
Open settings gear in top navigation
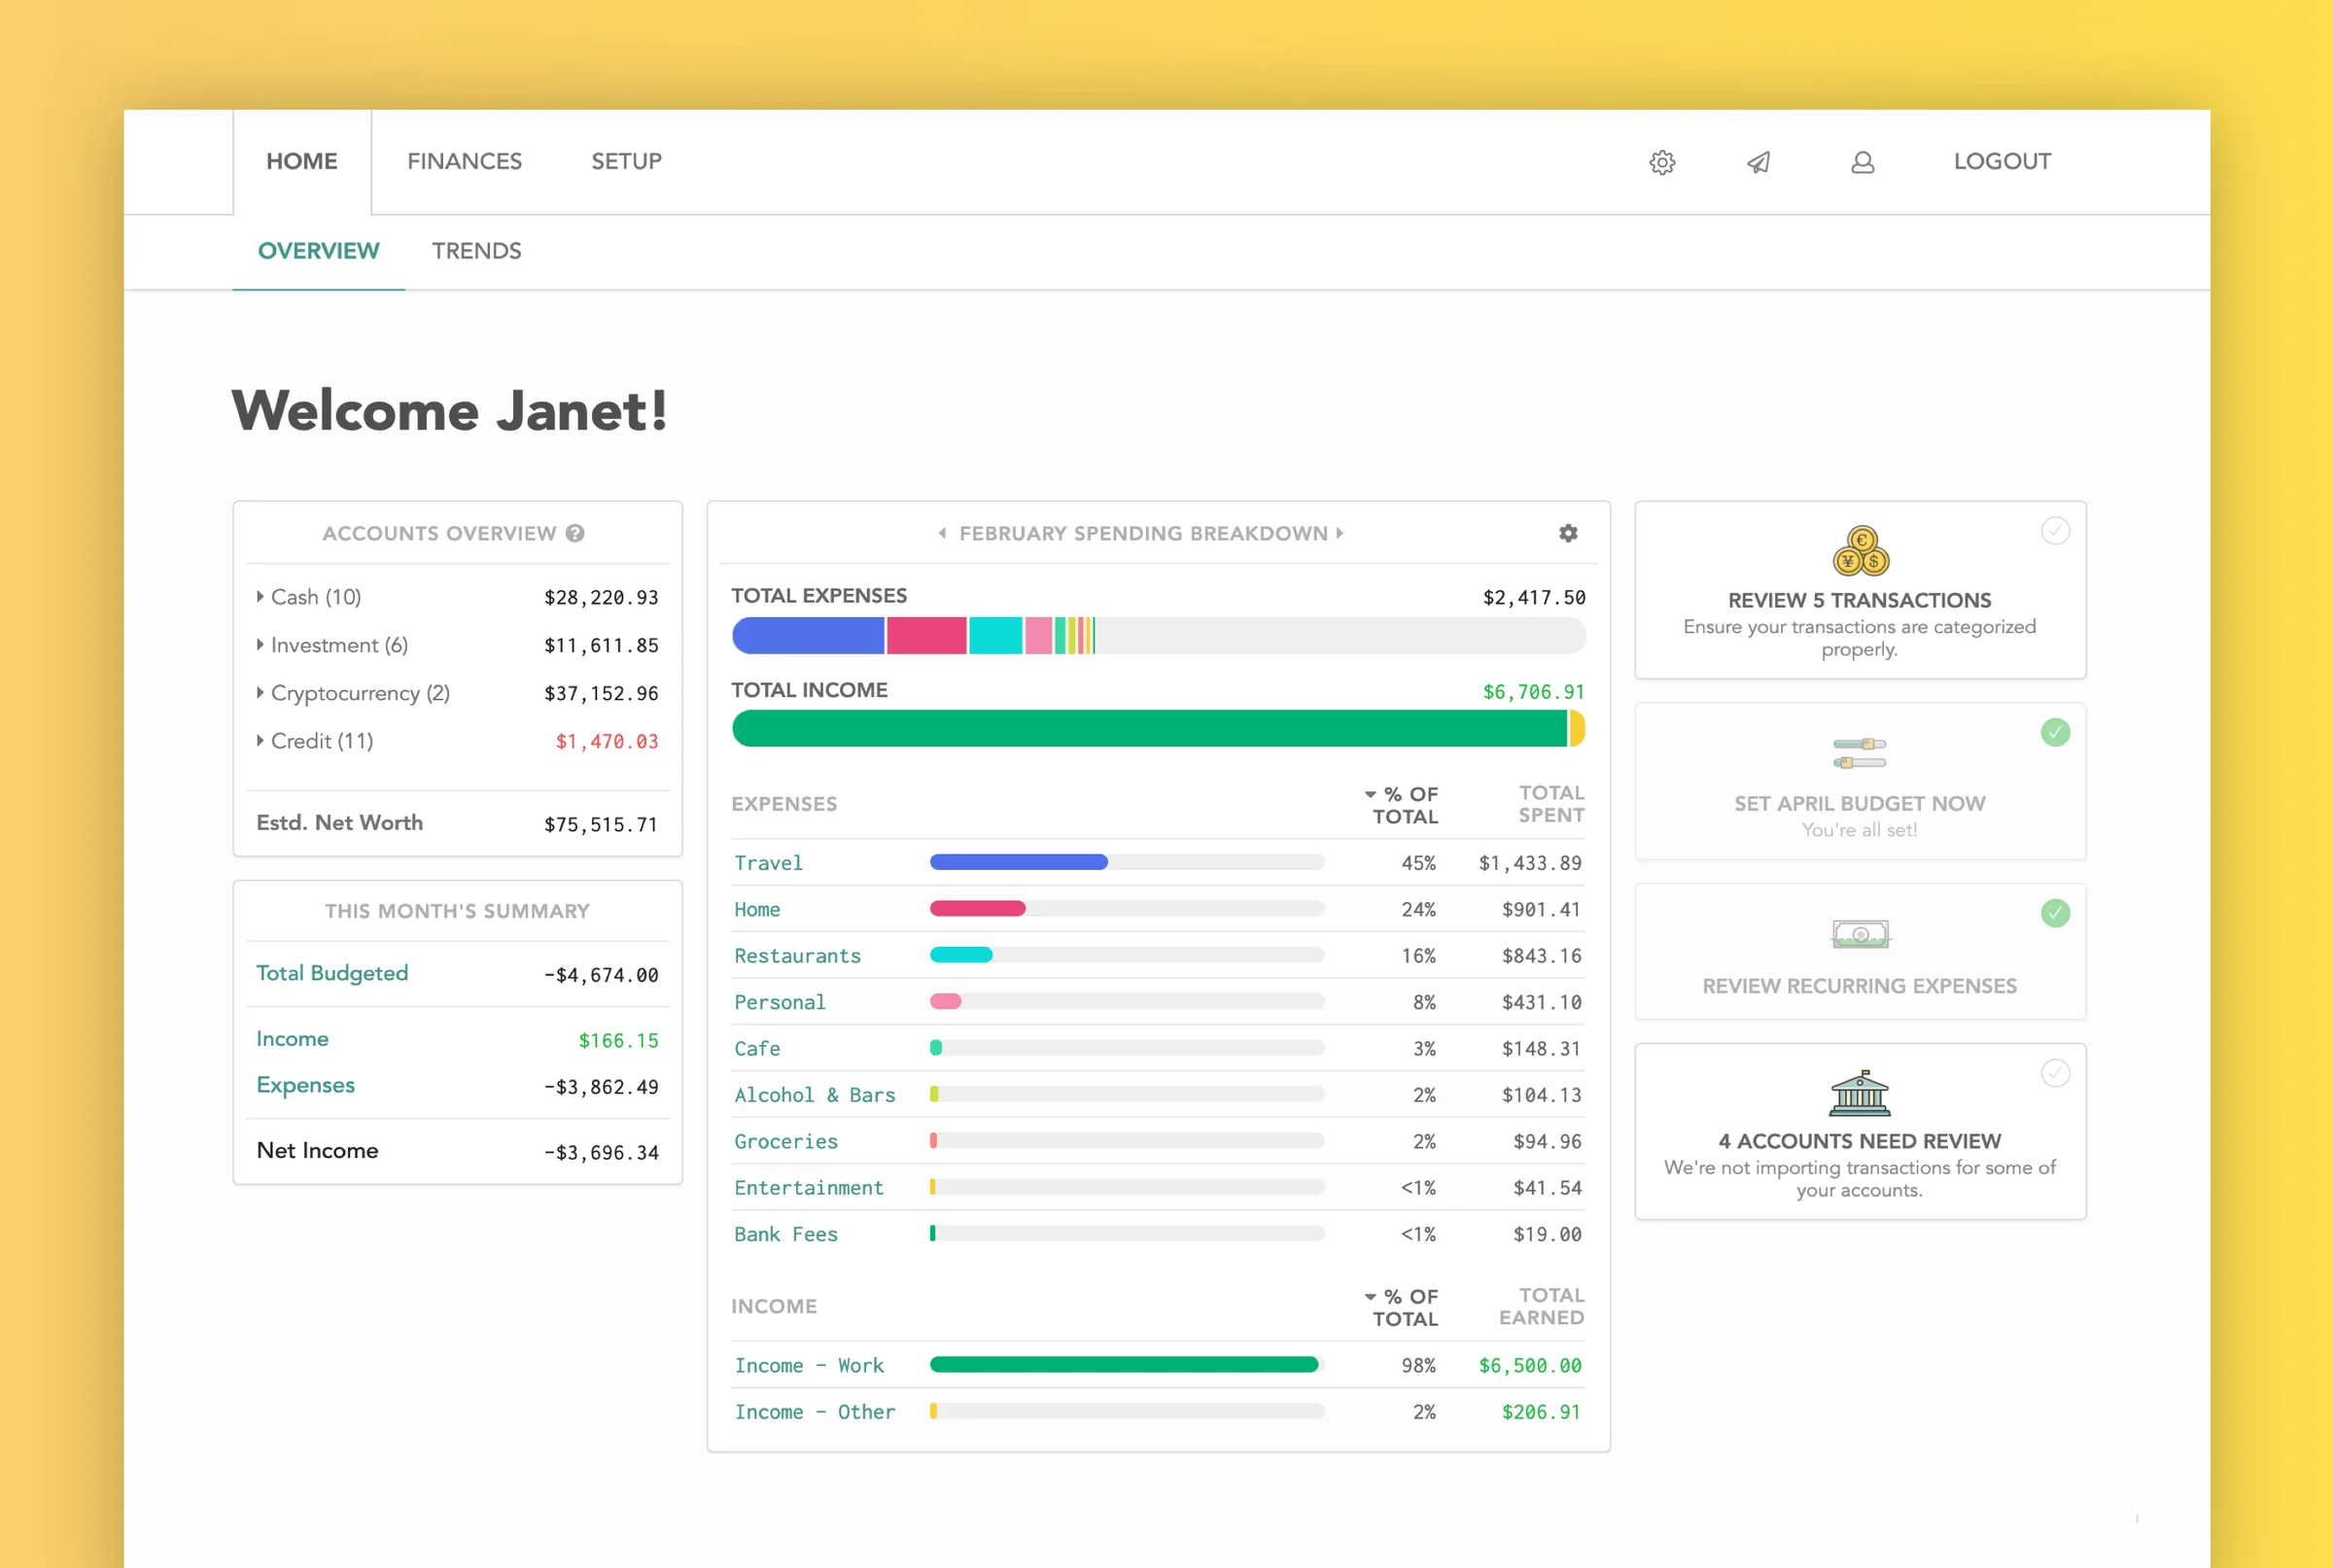1662,162
